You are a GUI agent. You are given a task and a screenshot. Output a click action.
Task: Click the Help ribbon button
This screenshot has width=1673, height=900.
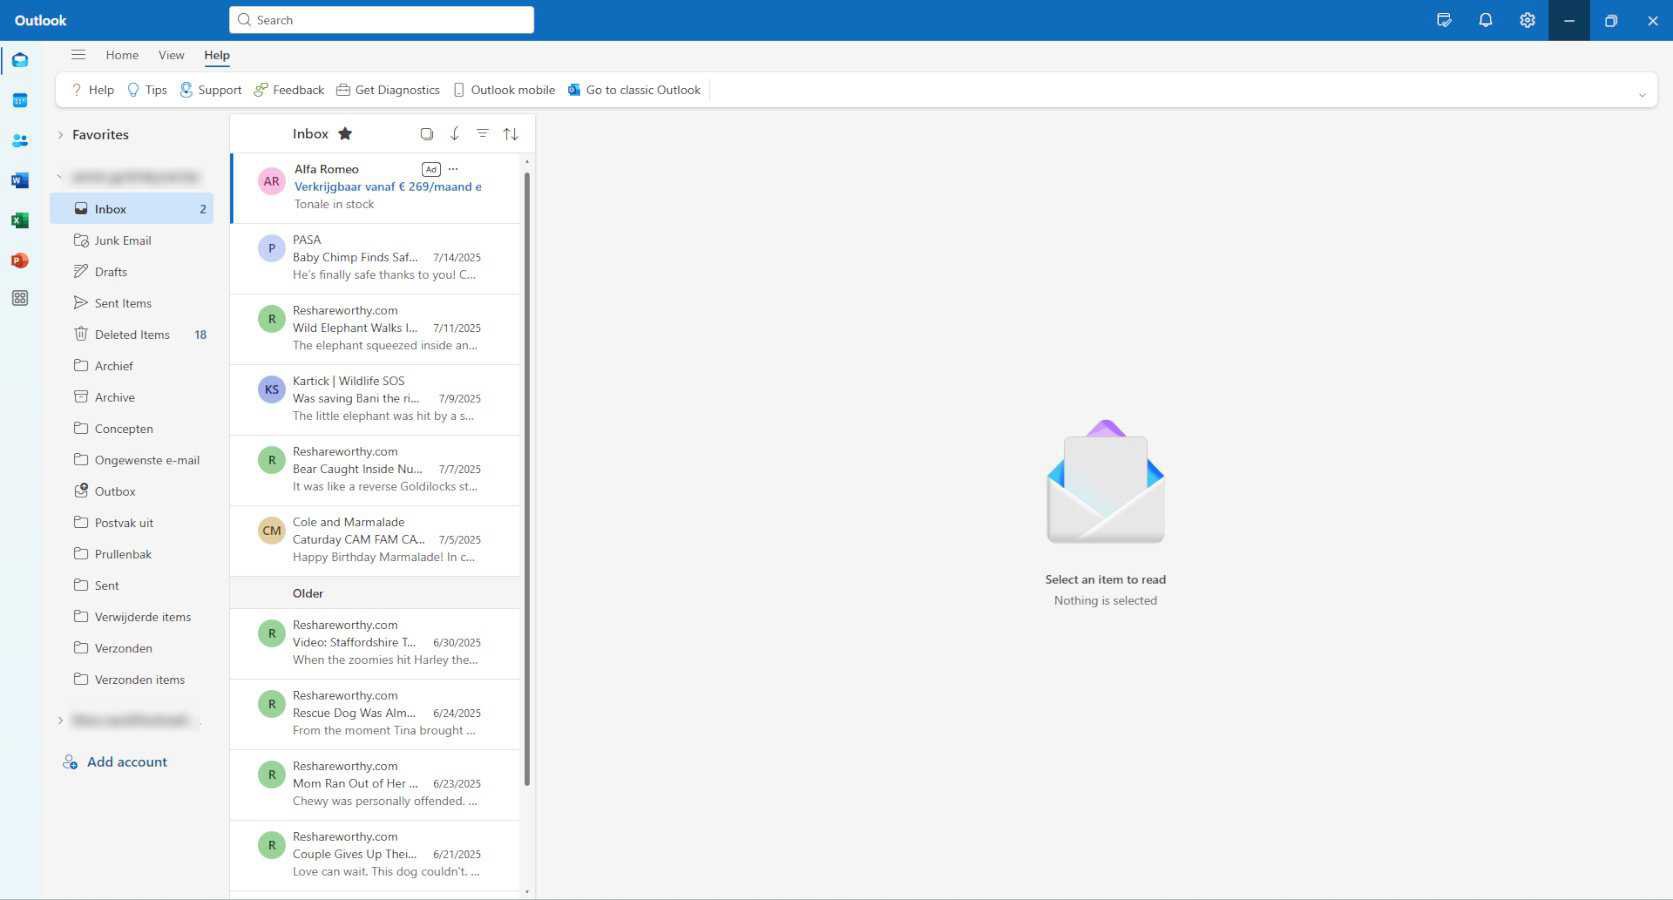coord(91,90)
